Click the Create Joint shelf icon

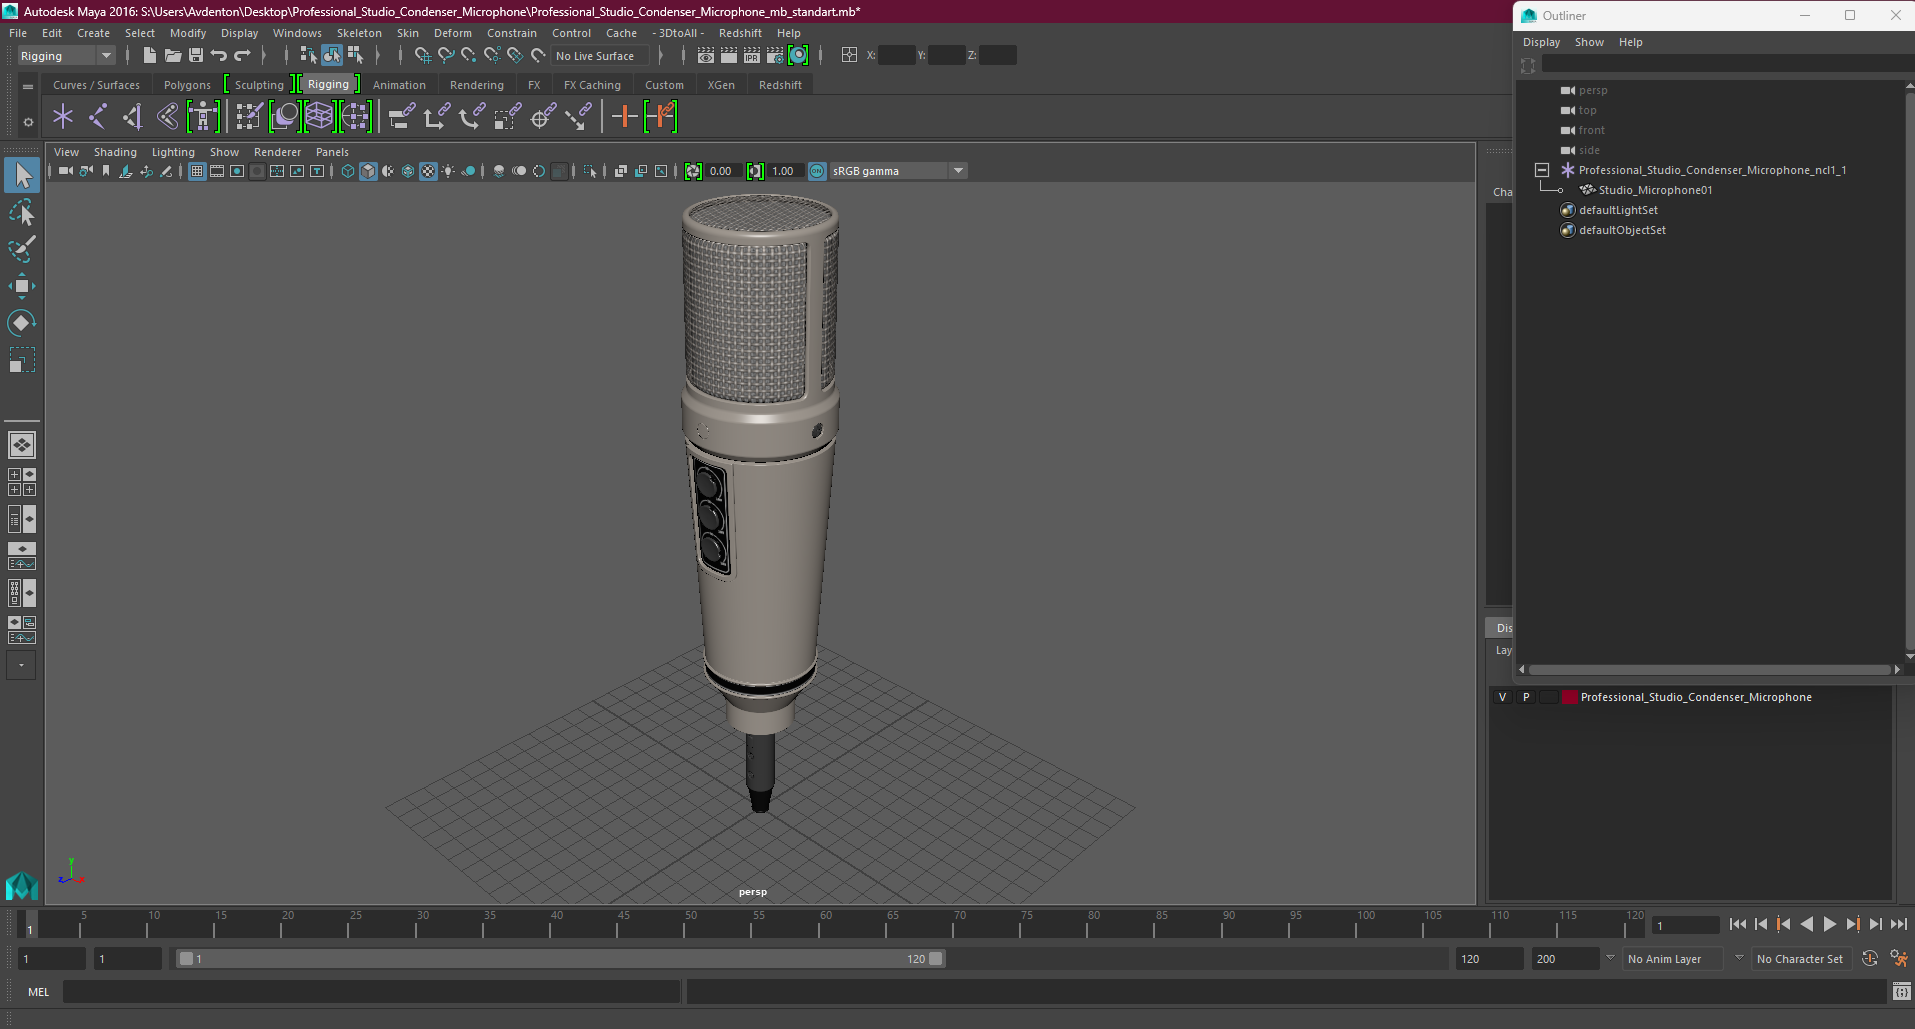click(x=98, y=117)
